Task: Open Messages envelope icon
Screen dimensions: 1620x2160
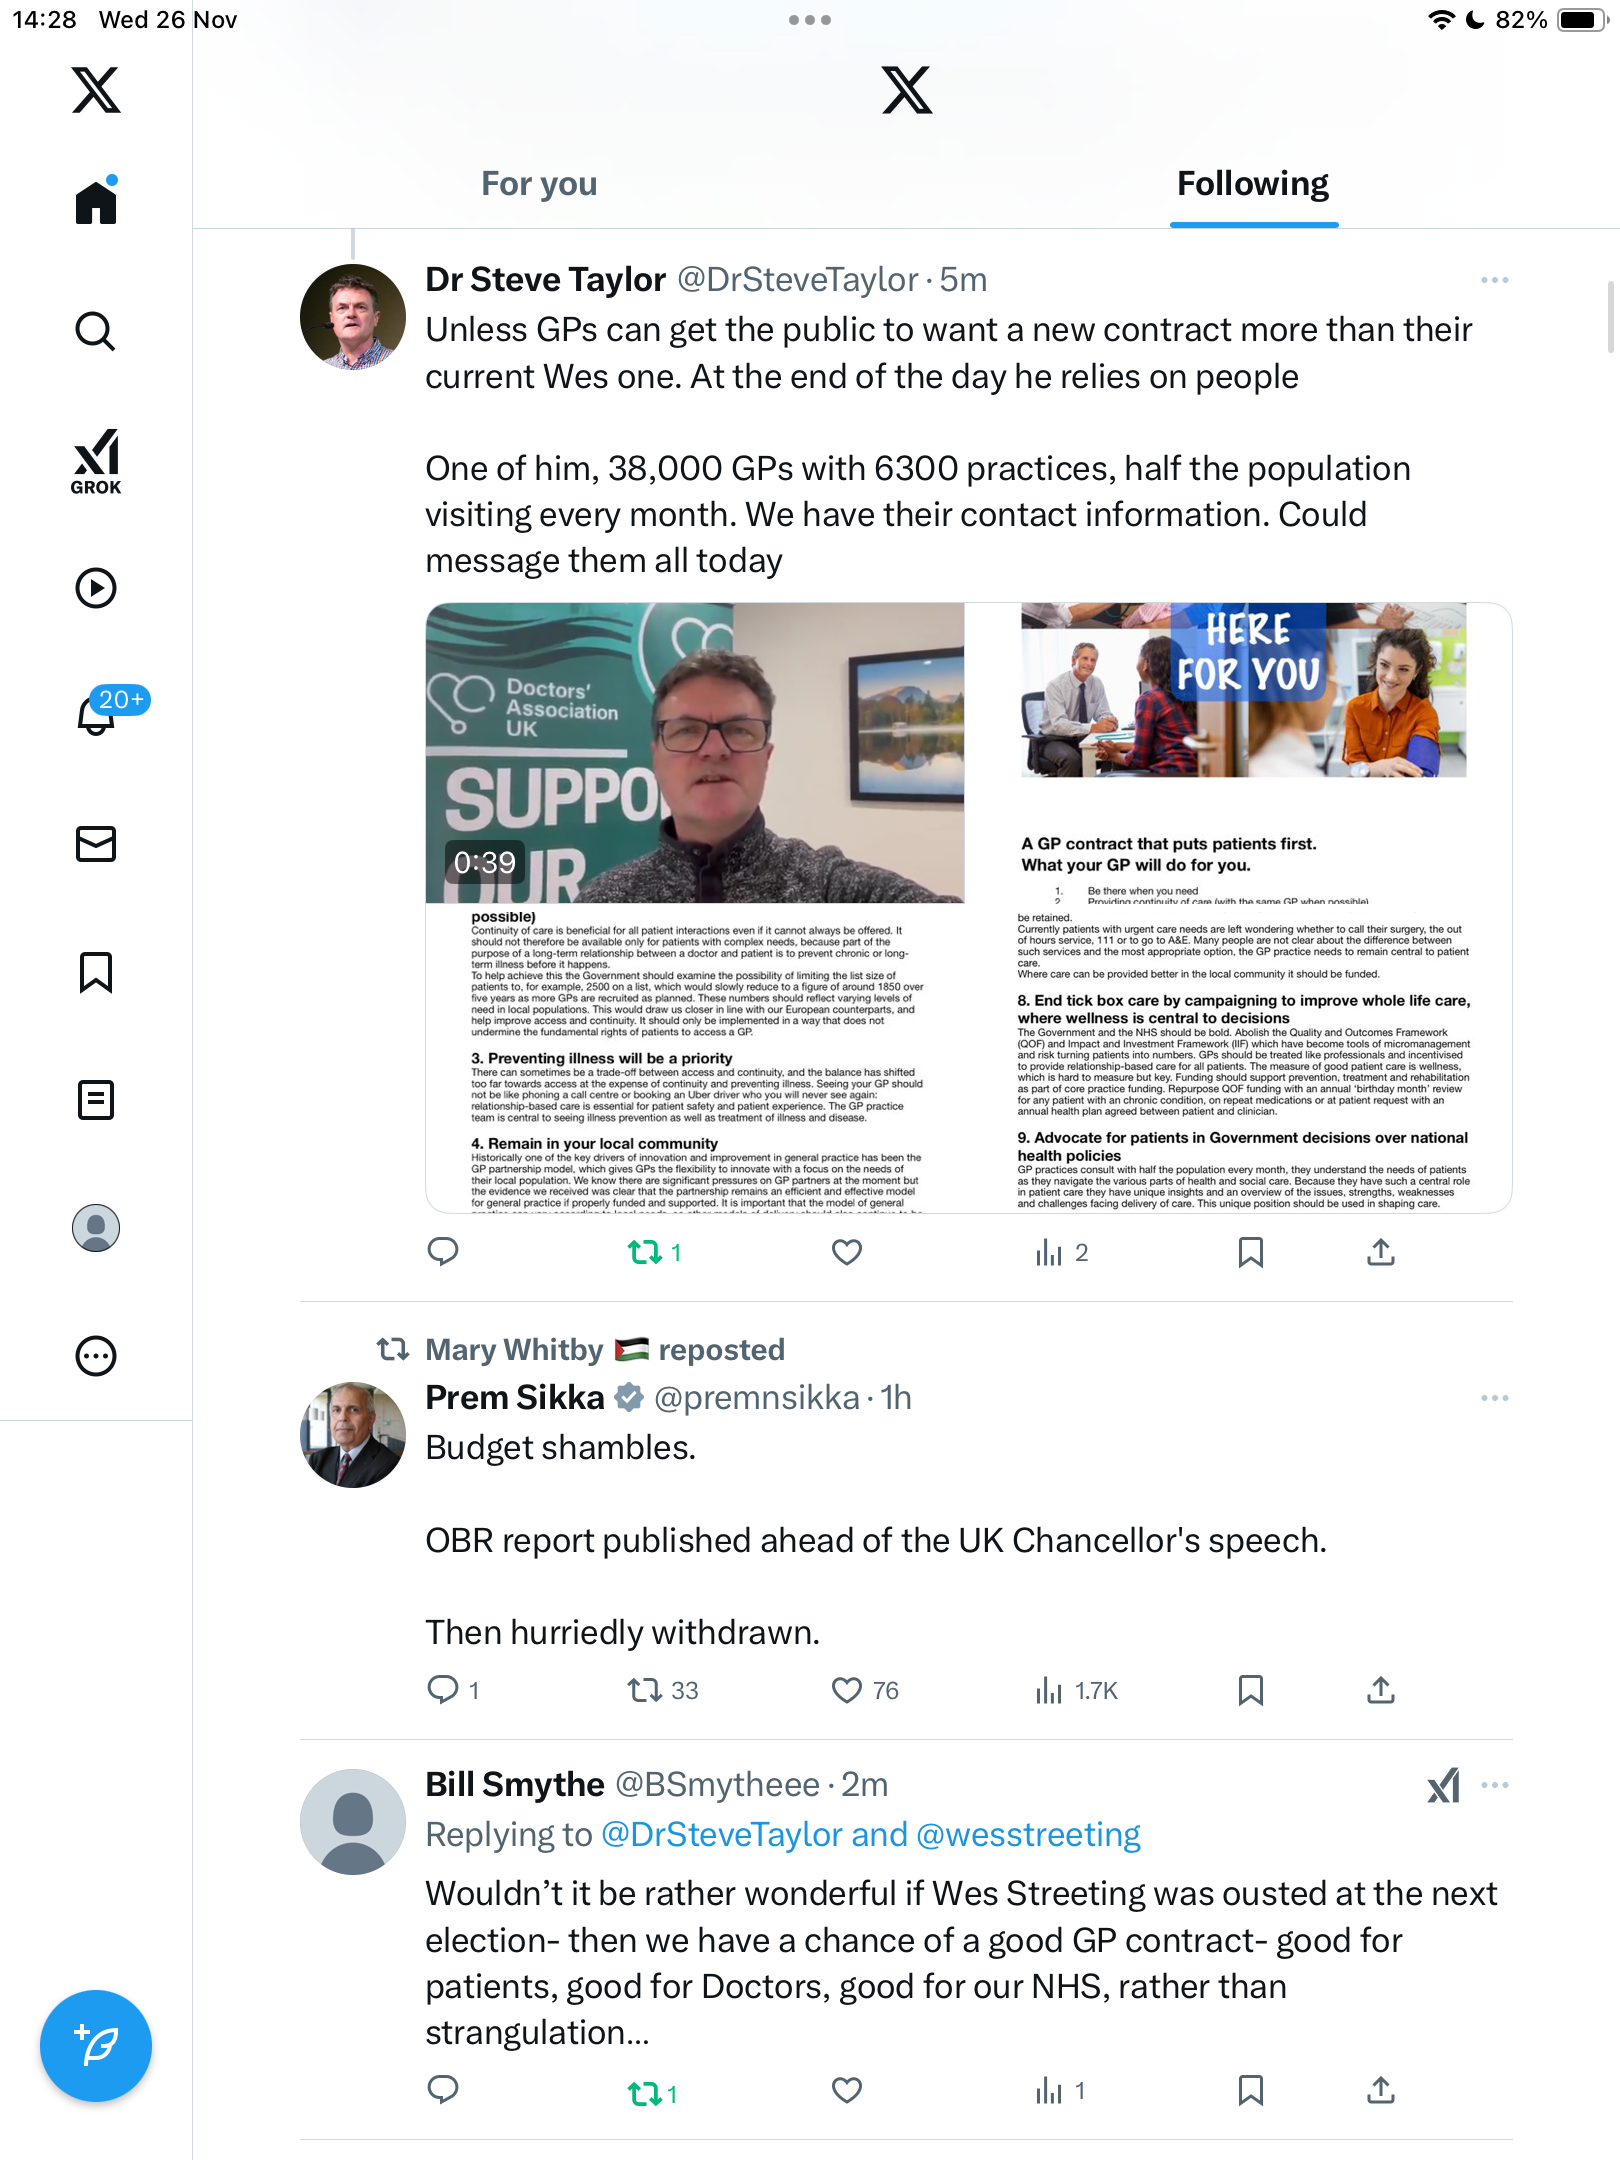Action: pos(96,843)
